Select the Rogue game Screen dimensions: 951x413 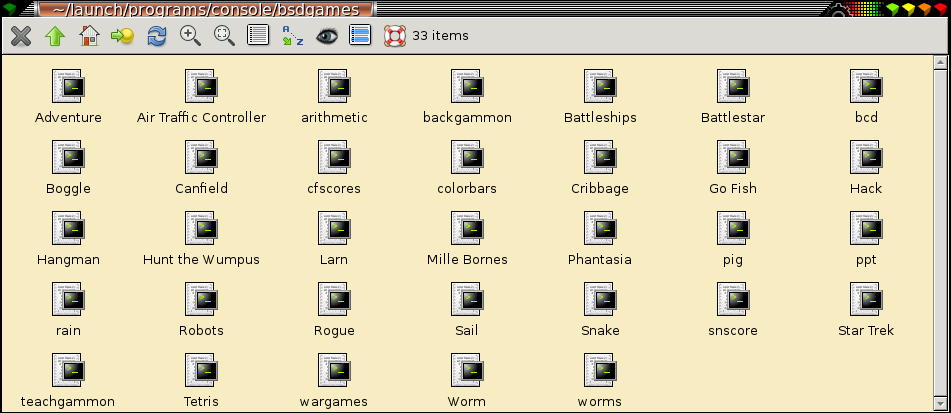click(334, 310)
